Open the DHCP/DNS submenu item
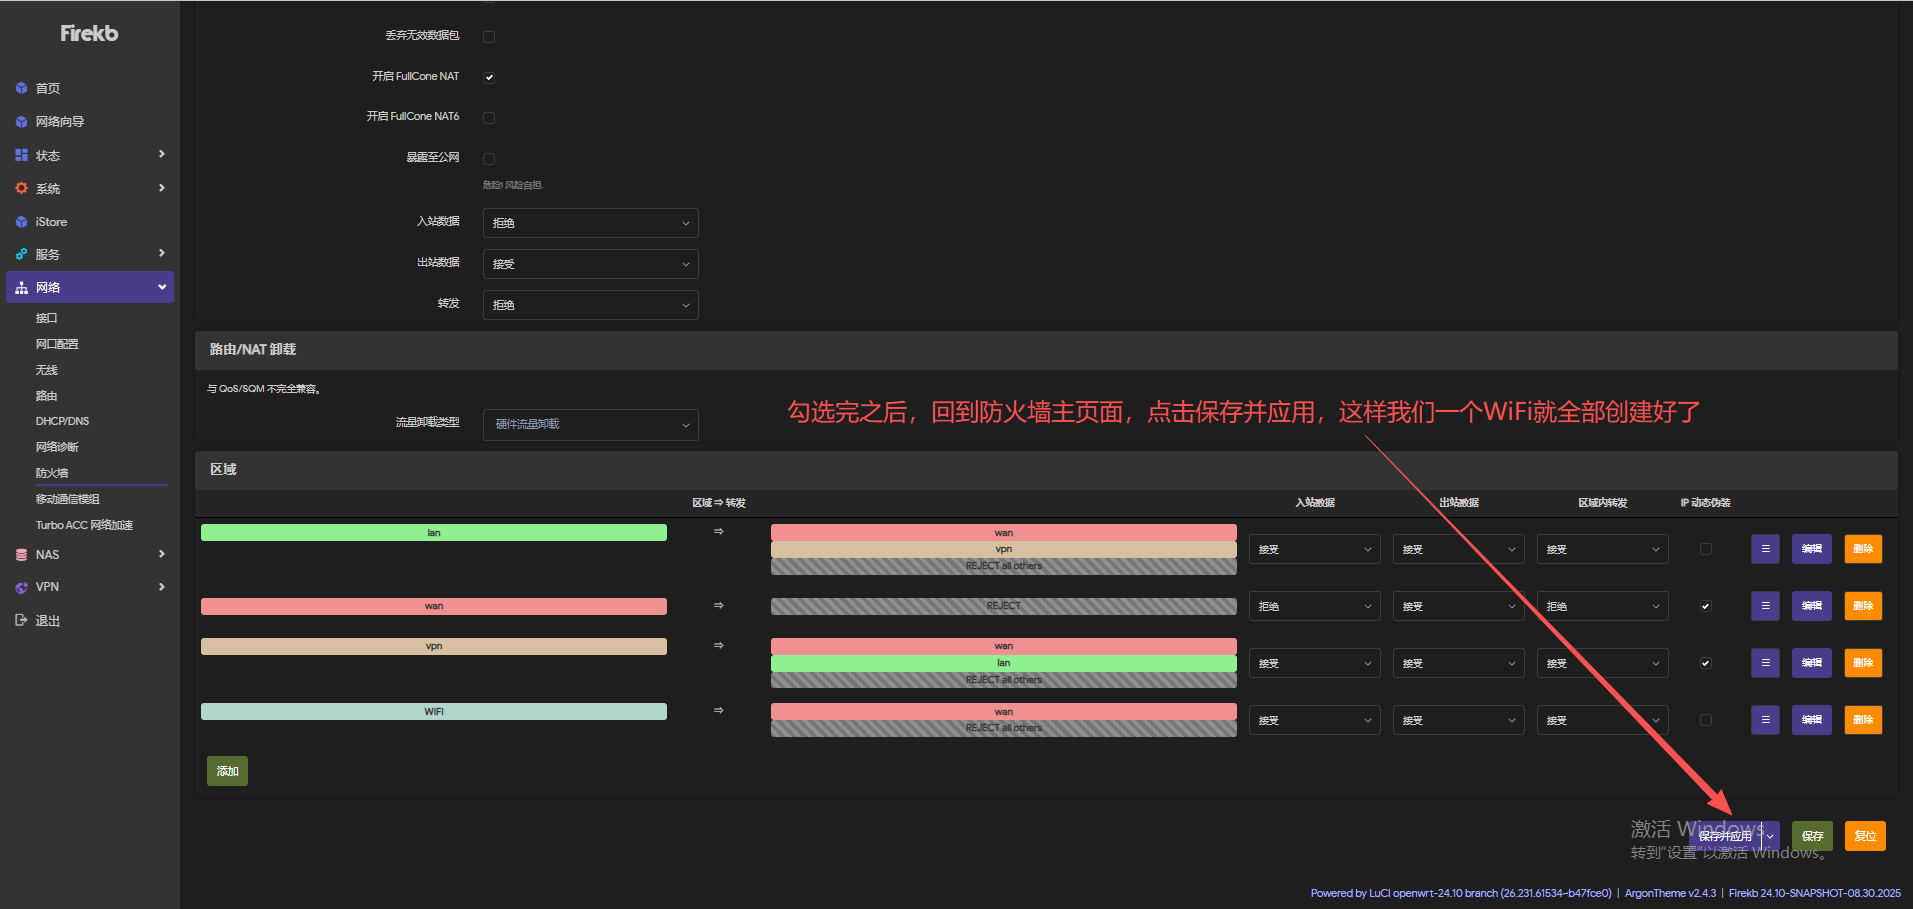 coord(62,422)
